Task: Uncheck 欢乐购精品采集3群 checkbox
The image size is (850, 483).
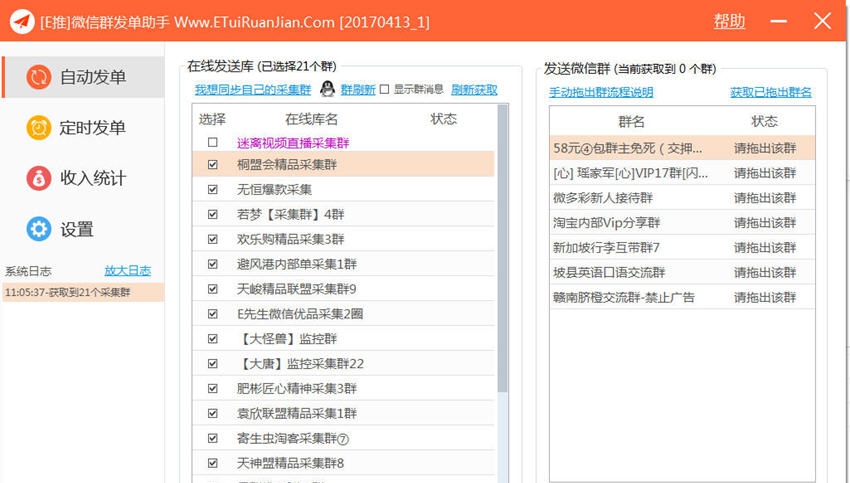Action: click(212, 239)
